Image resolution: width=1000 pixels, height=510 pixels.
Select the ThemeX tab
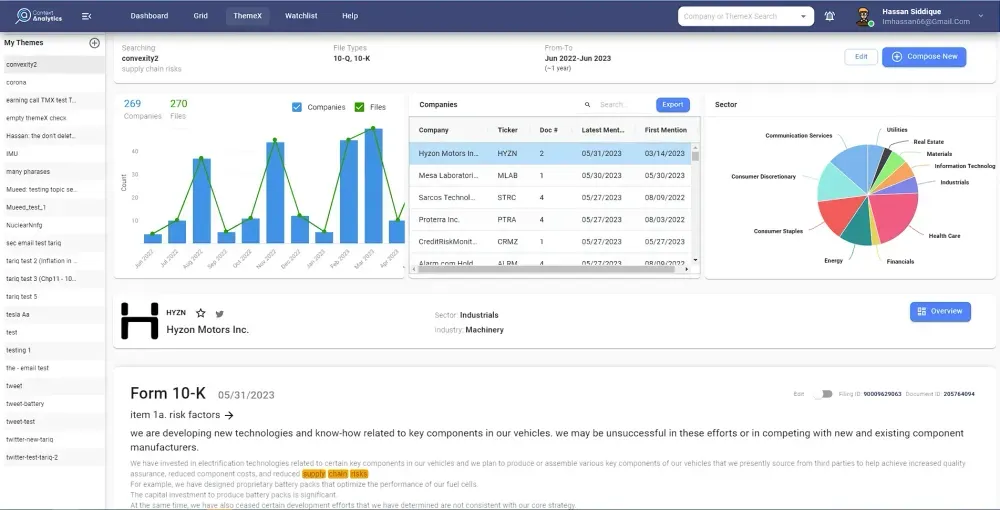click(x=247, y=16)
